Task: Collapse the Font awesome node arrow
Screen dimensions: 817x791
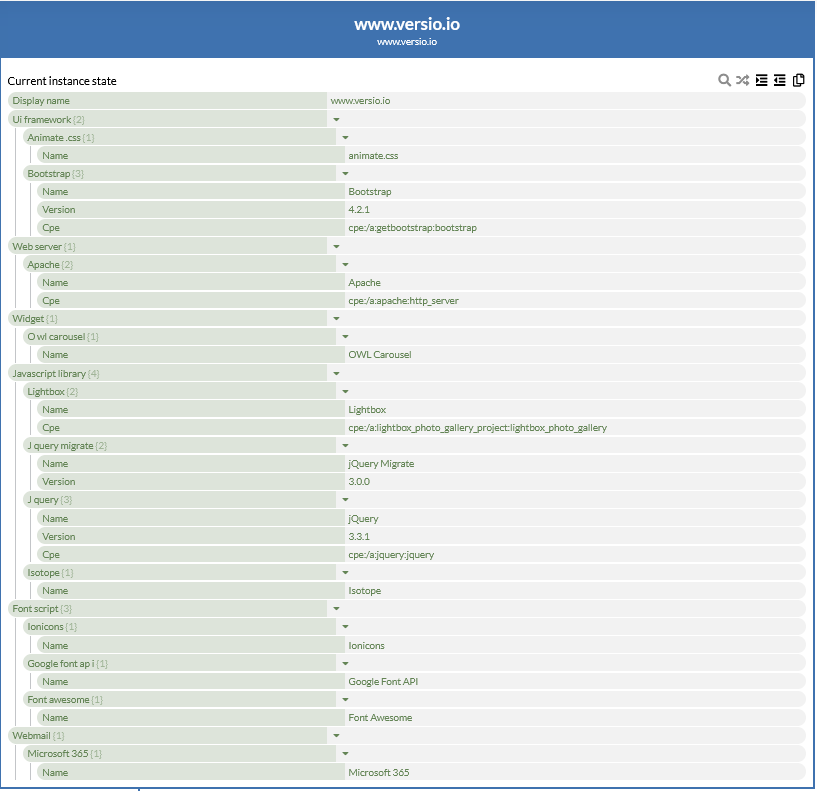Action: [x=345, y=699]
